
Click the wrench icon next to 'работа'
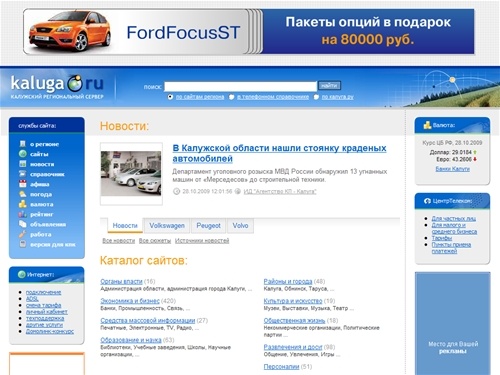[x=23, y=234]
